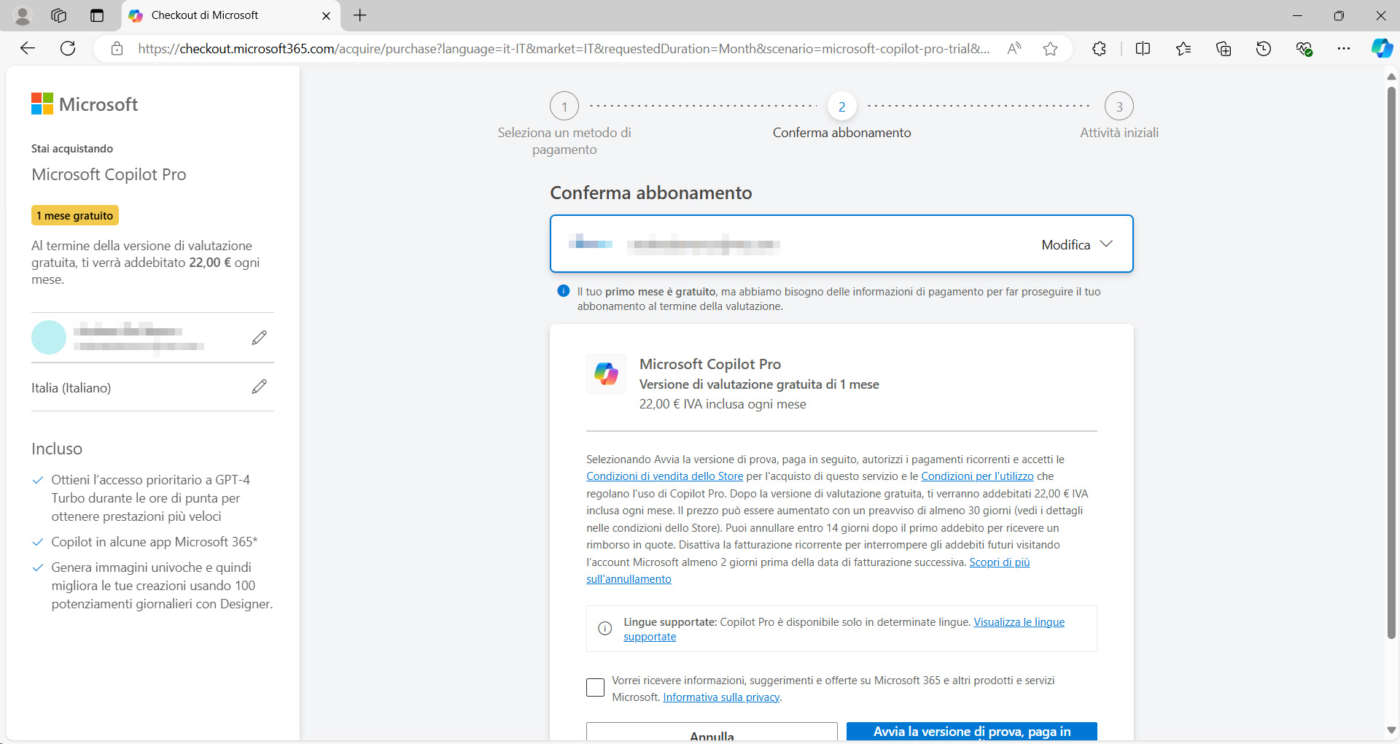Image resolution: width=1400 pixels, height=744 pixels.
Task: Go back to the previous page
Action: coord(27,48)
